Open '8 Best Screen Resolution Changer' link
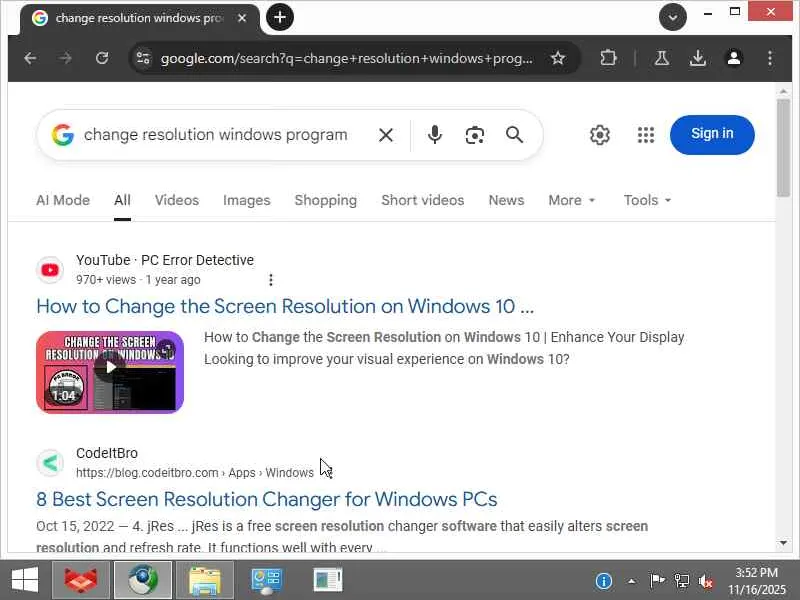This screenshot has height=600, width=800. click(x=266, y=499)
